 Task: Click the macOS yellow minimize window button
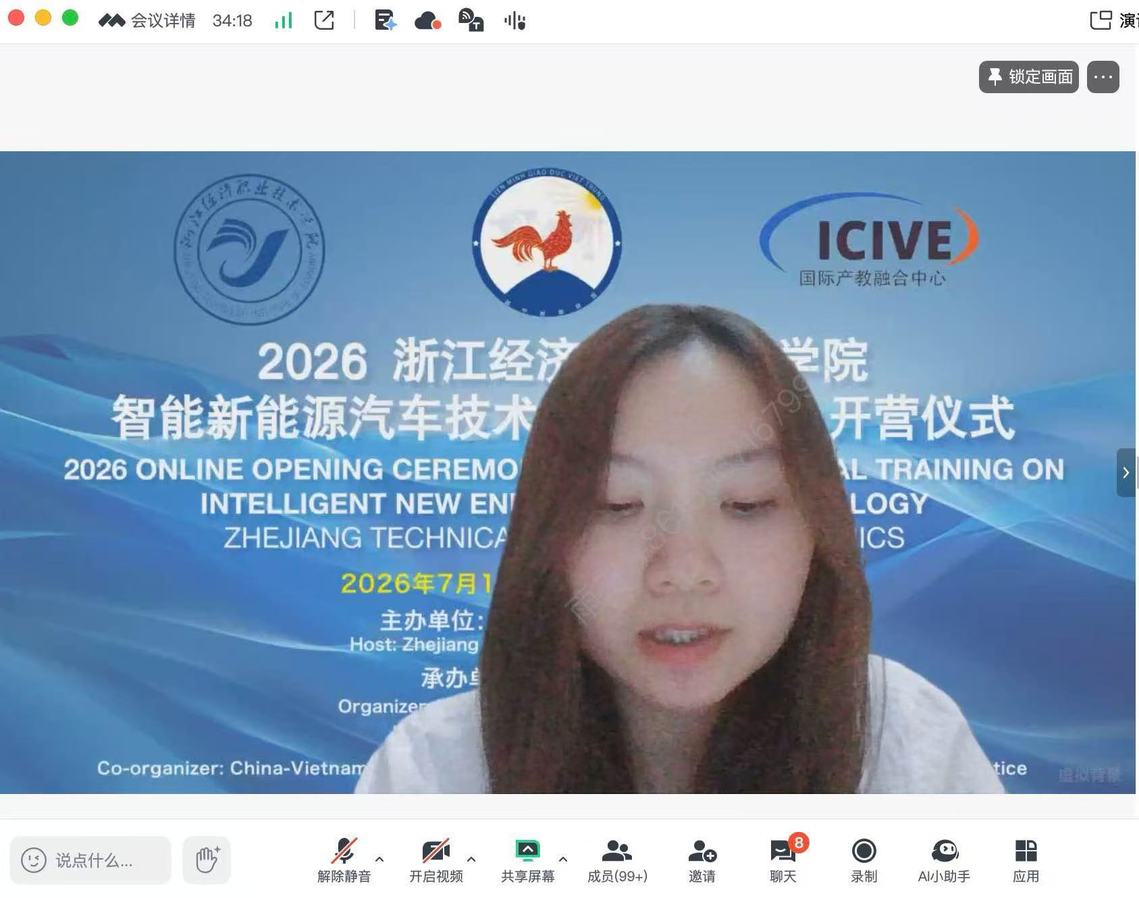(43, 18)
